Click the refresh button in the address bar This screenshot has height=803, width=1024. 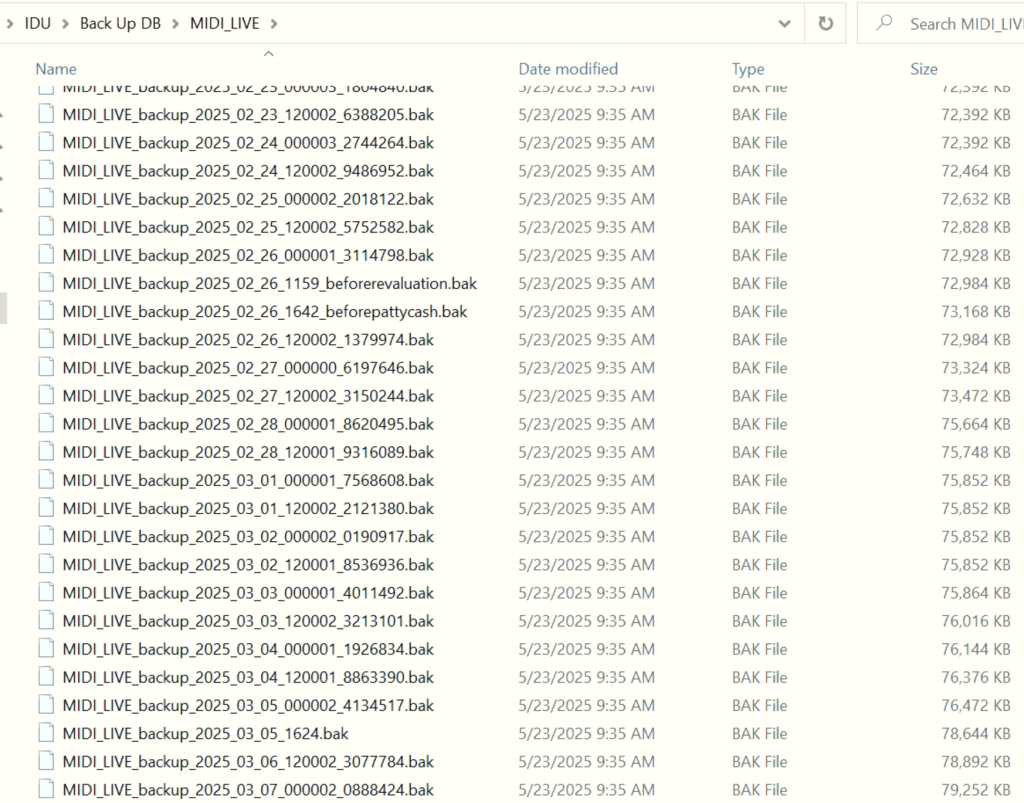click(x=825, y=24)
